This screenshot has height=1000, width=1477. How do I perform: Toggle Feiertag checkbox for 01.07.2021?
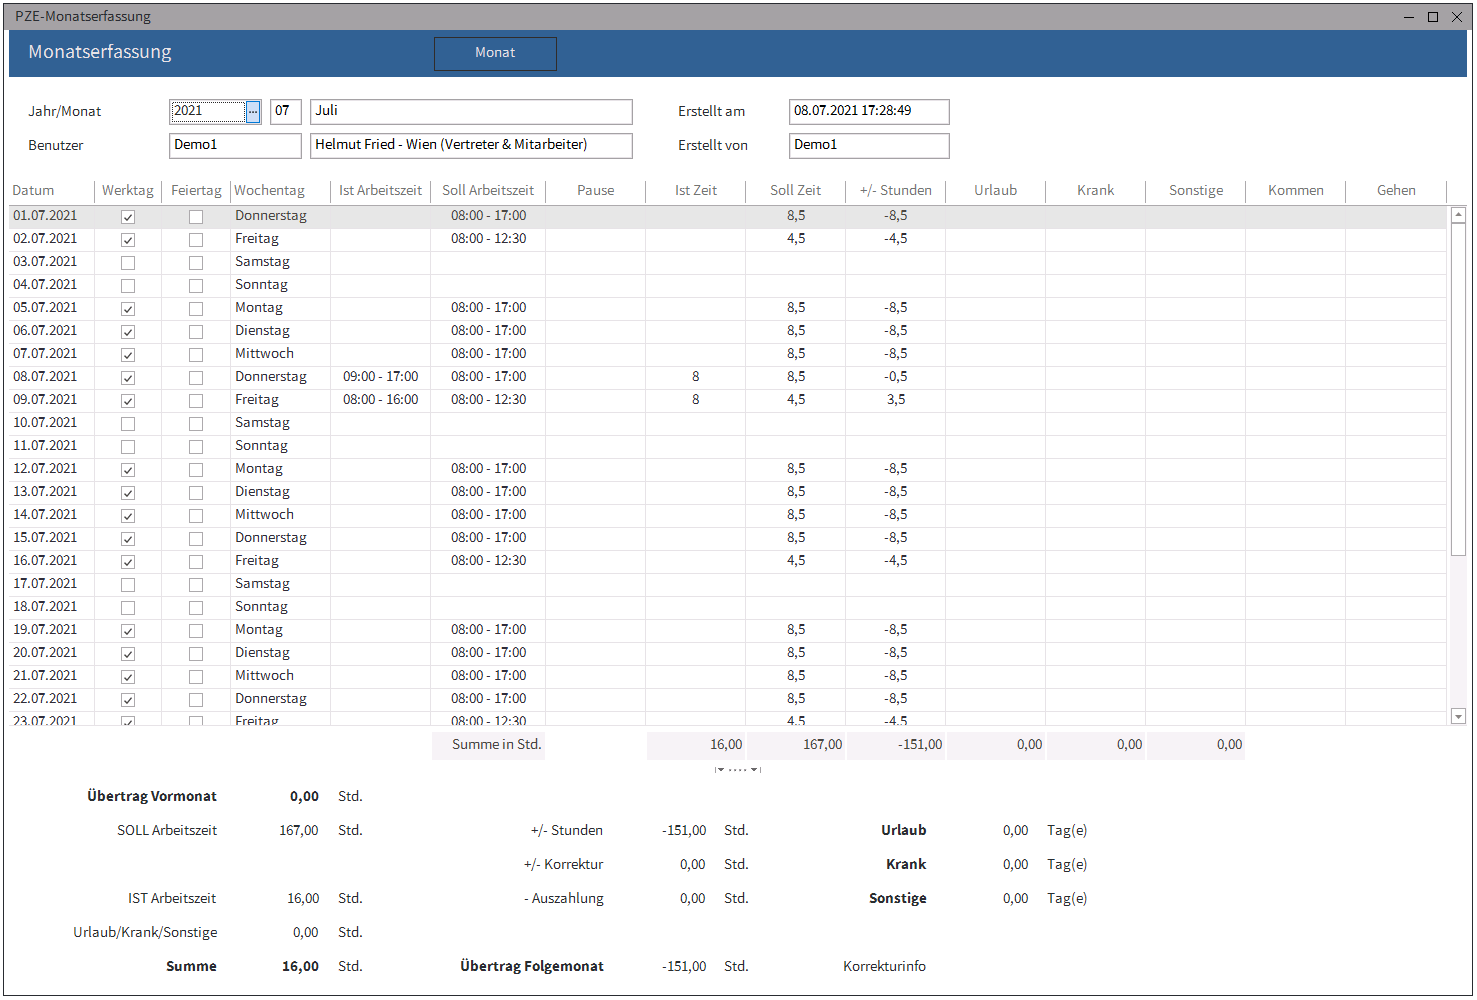tap(196, 217)
